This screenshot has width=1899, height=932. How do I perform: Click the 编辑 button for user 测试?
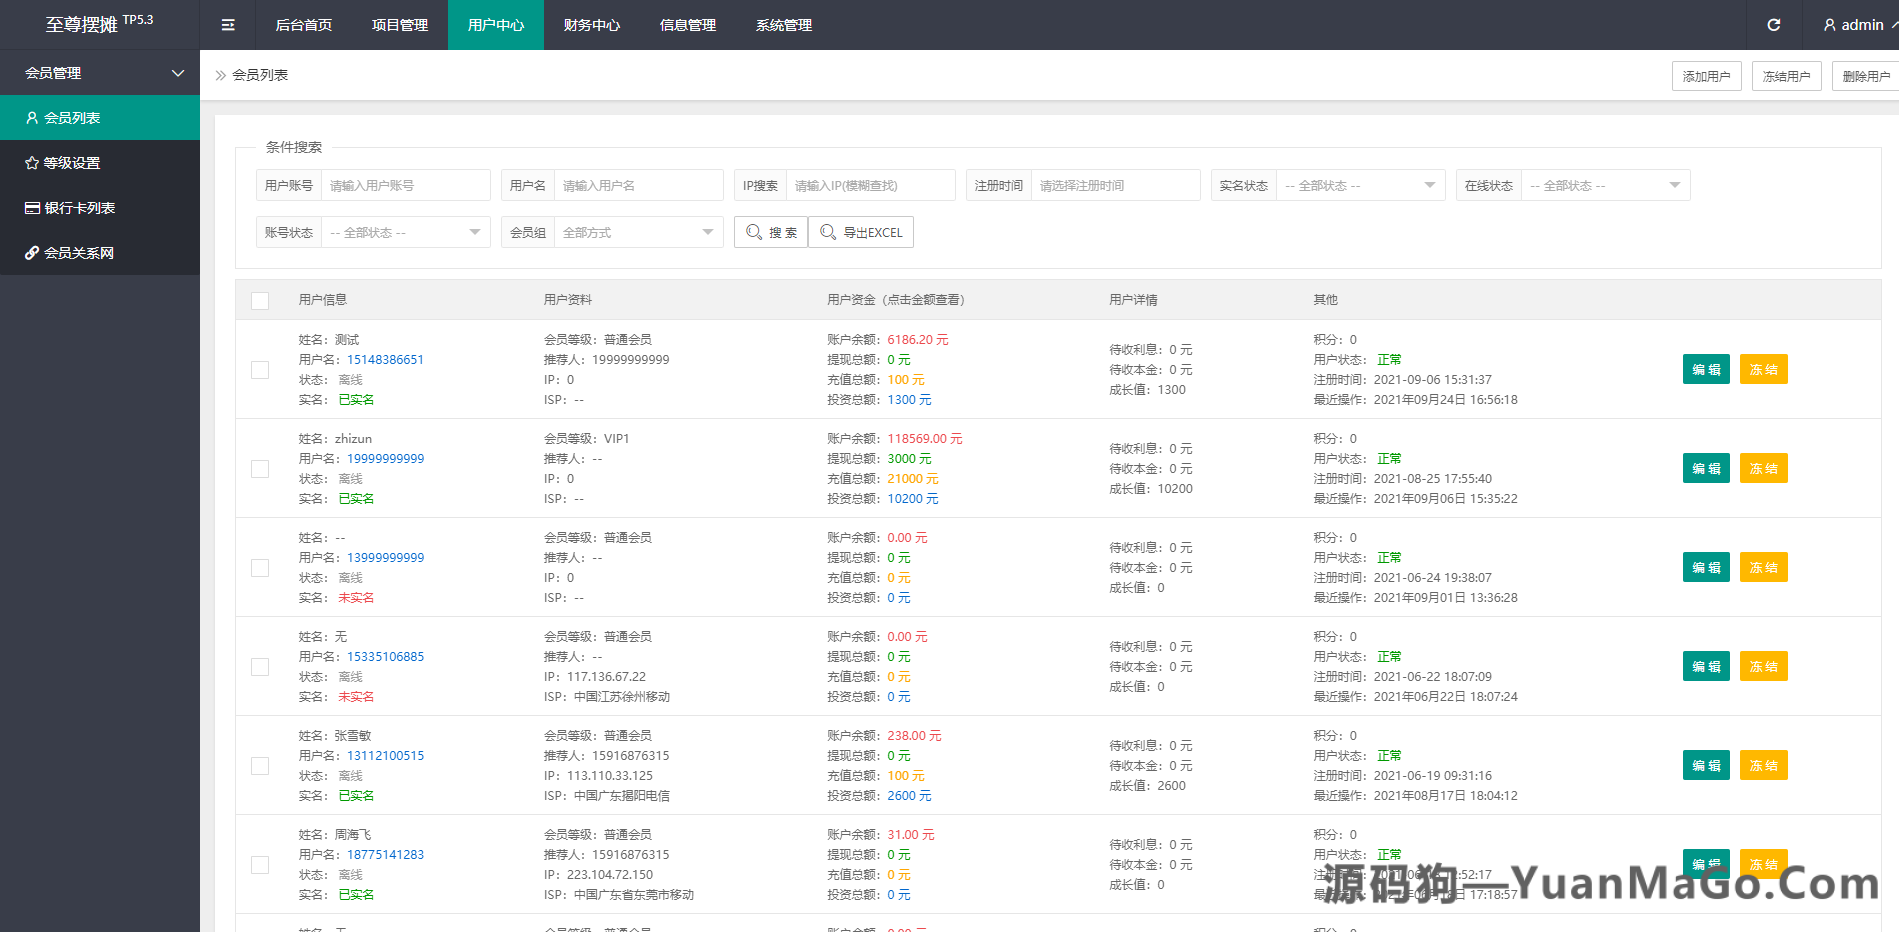(1705, 370)
